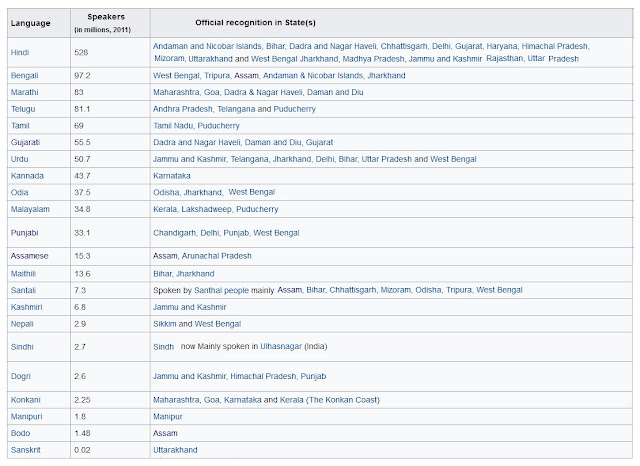Screen dimensions: 640x466
Task: Click Arunachal Pradesh in Assamese row
Action: [x=216, y=256]
